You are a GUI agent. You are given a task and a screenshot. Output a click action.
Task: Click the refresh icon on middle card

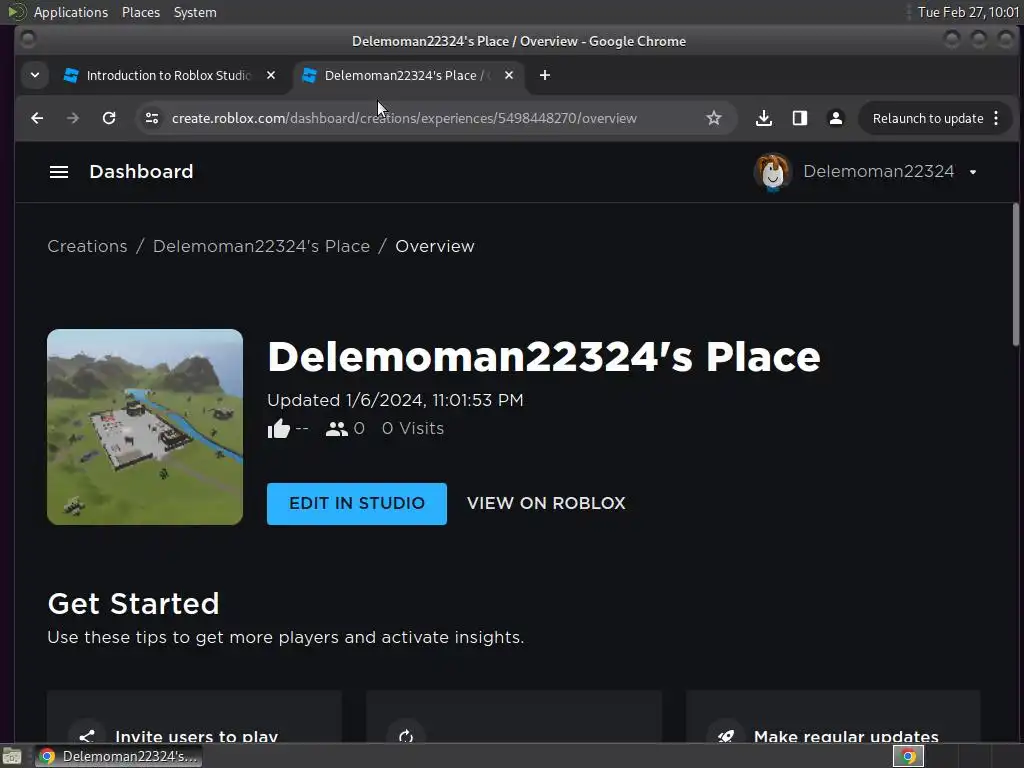(406, 736)
